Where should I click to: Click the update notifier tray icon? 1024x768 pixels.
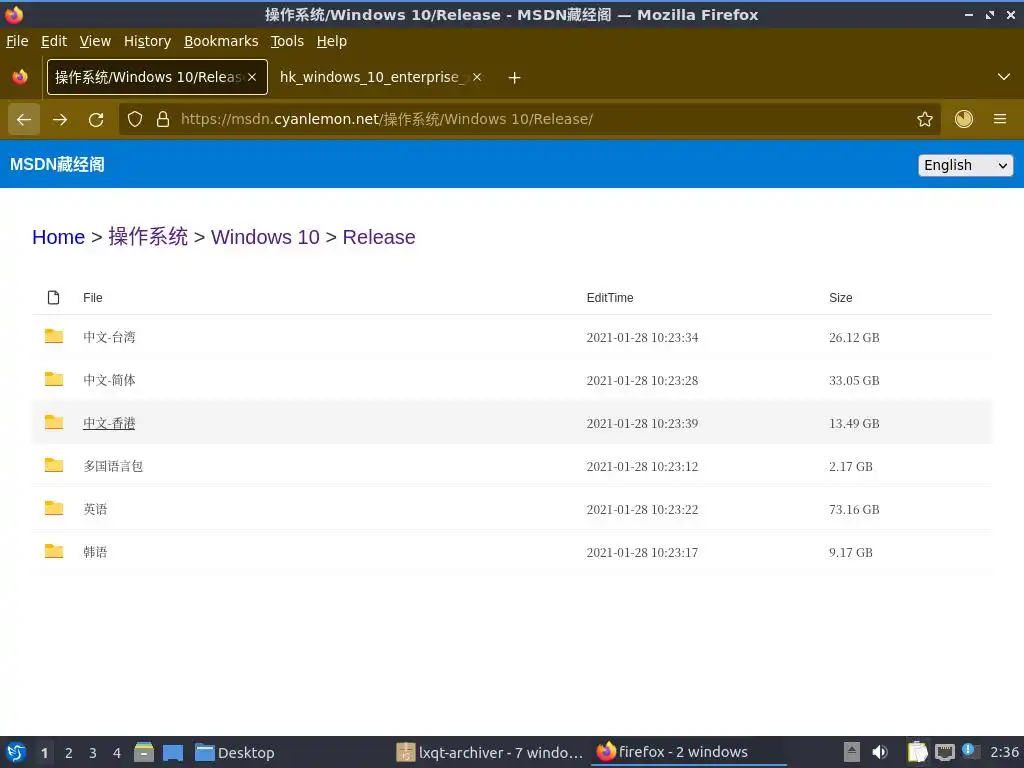pyautogui.click(x=970, y=751)
